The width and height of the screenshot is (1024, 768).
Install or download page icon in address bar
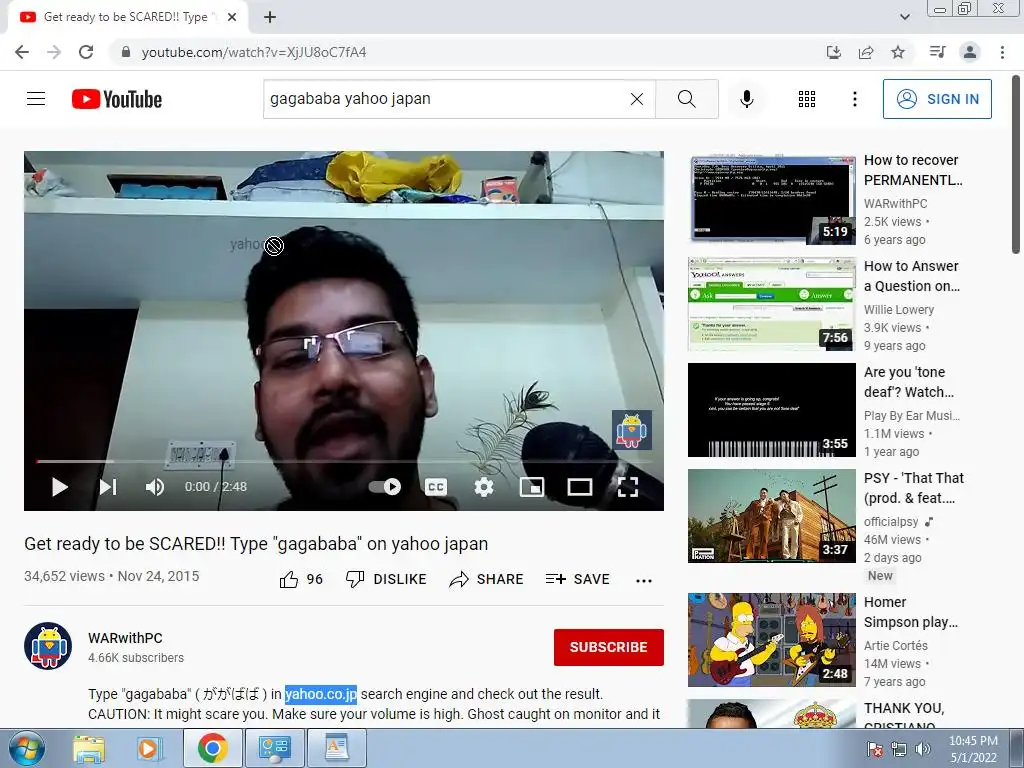point(834,52)
